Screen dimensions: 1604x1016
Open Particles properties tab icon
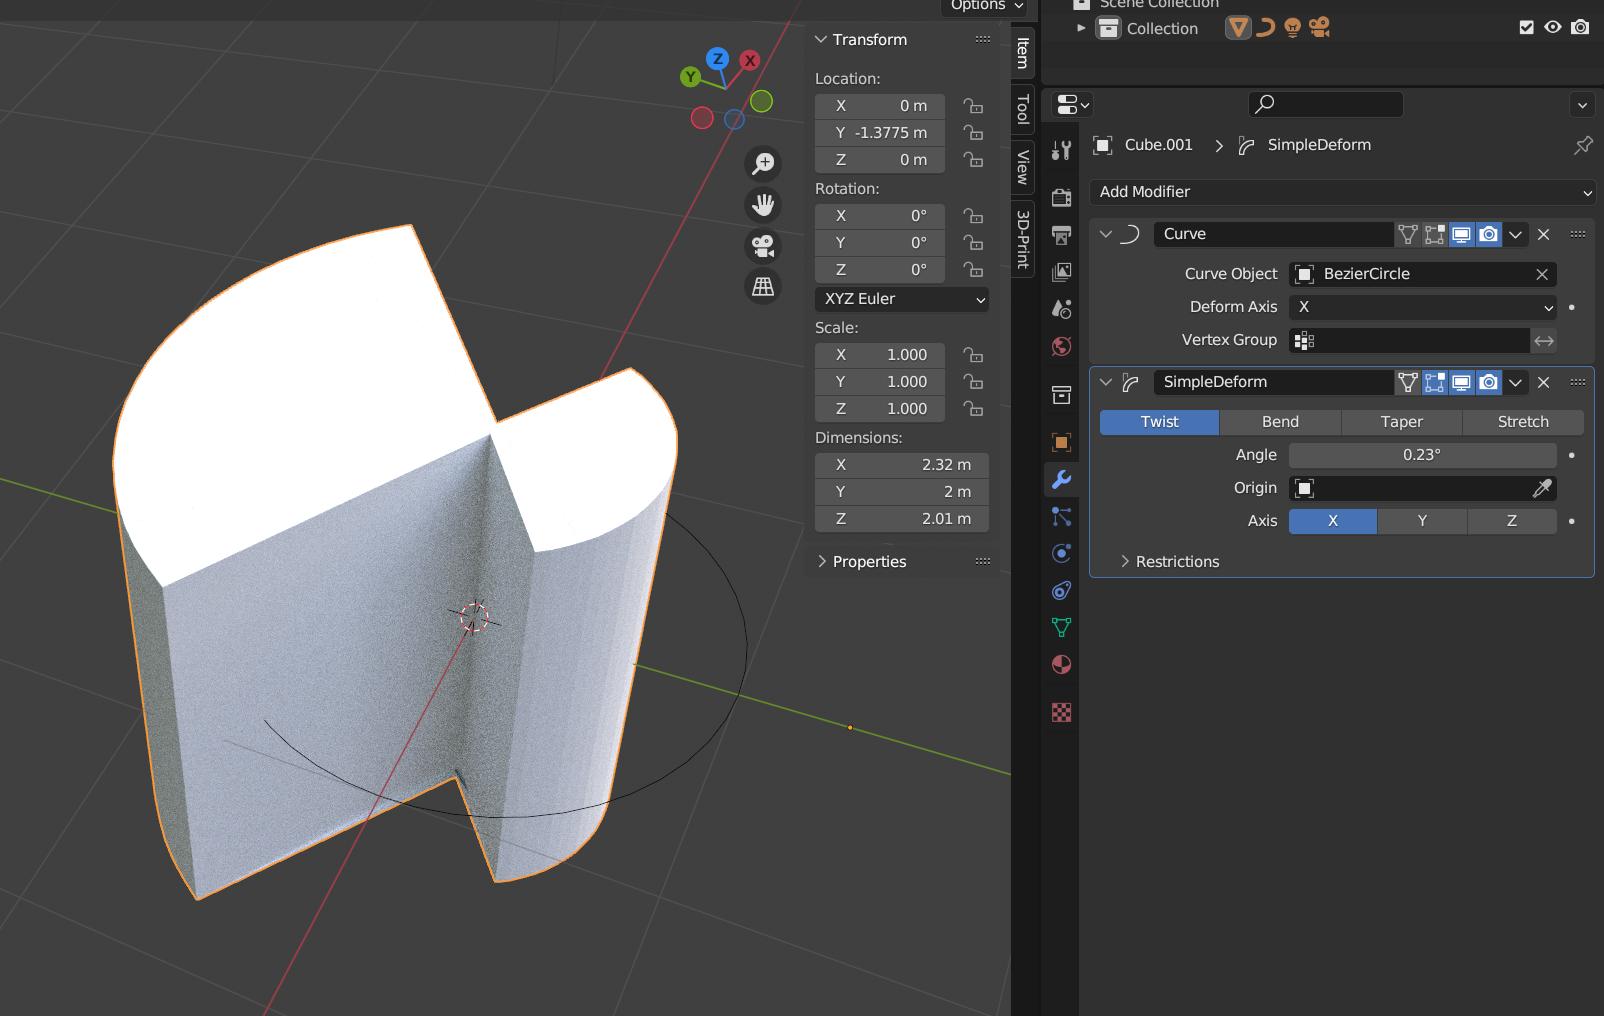(1061, 516)
